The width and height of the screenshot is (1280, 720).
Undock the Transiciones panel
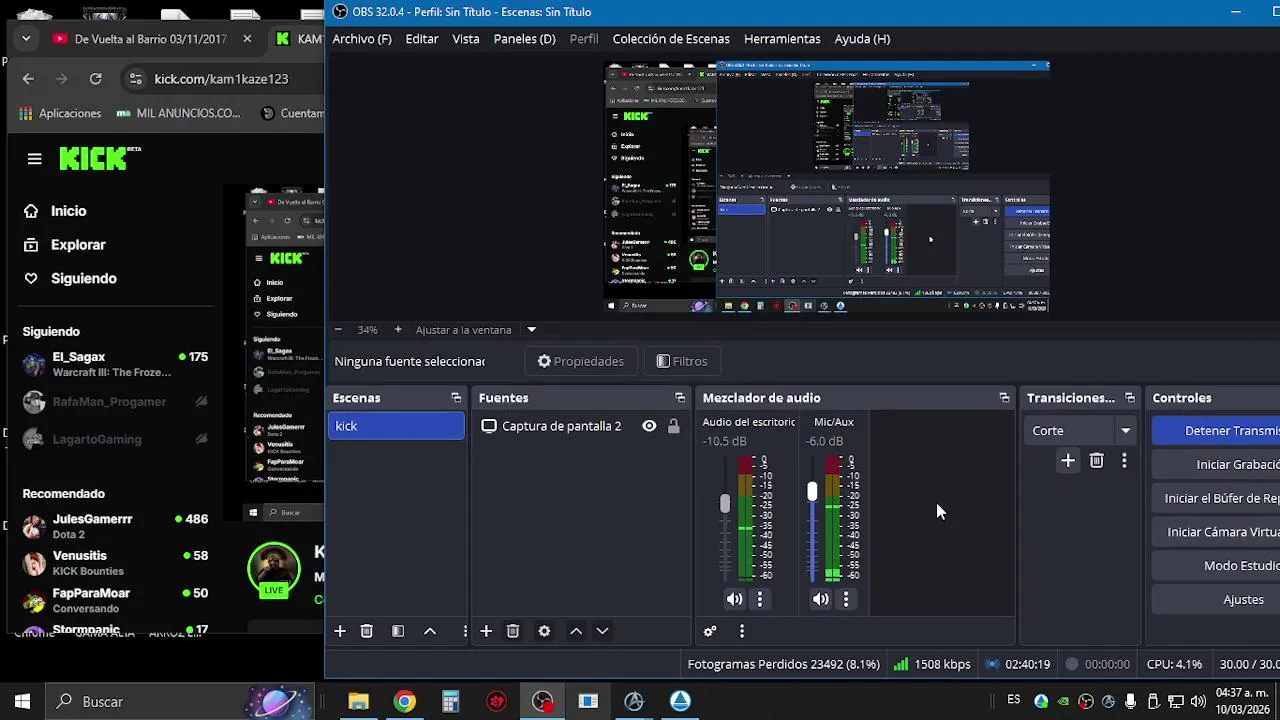1130,398
